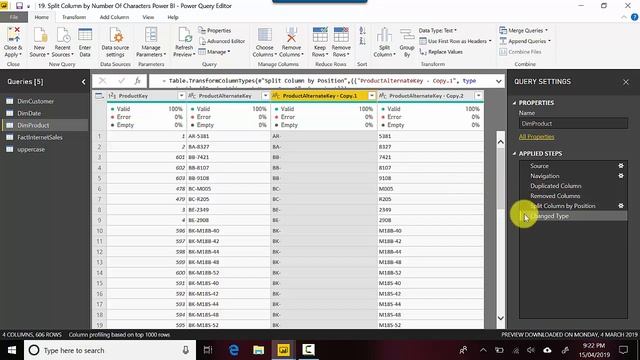
Task: Switch to the Home tab
Action: 42,17
